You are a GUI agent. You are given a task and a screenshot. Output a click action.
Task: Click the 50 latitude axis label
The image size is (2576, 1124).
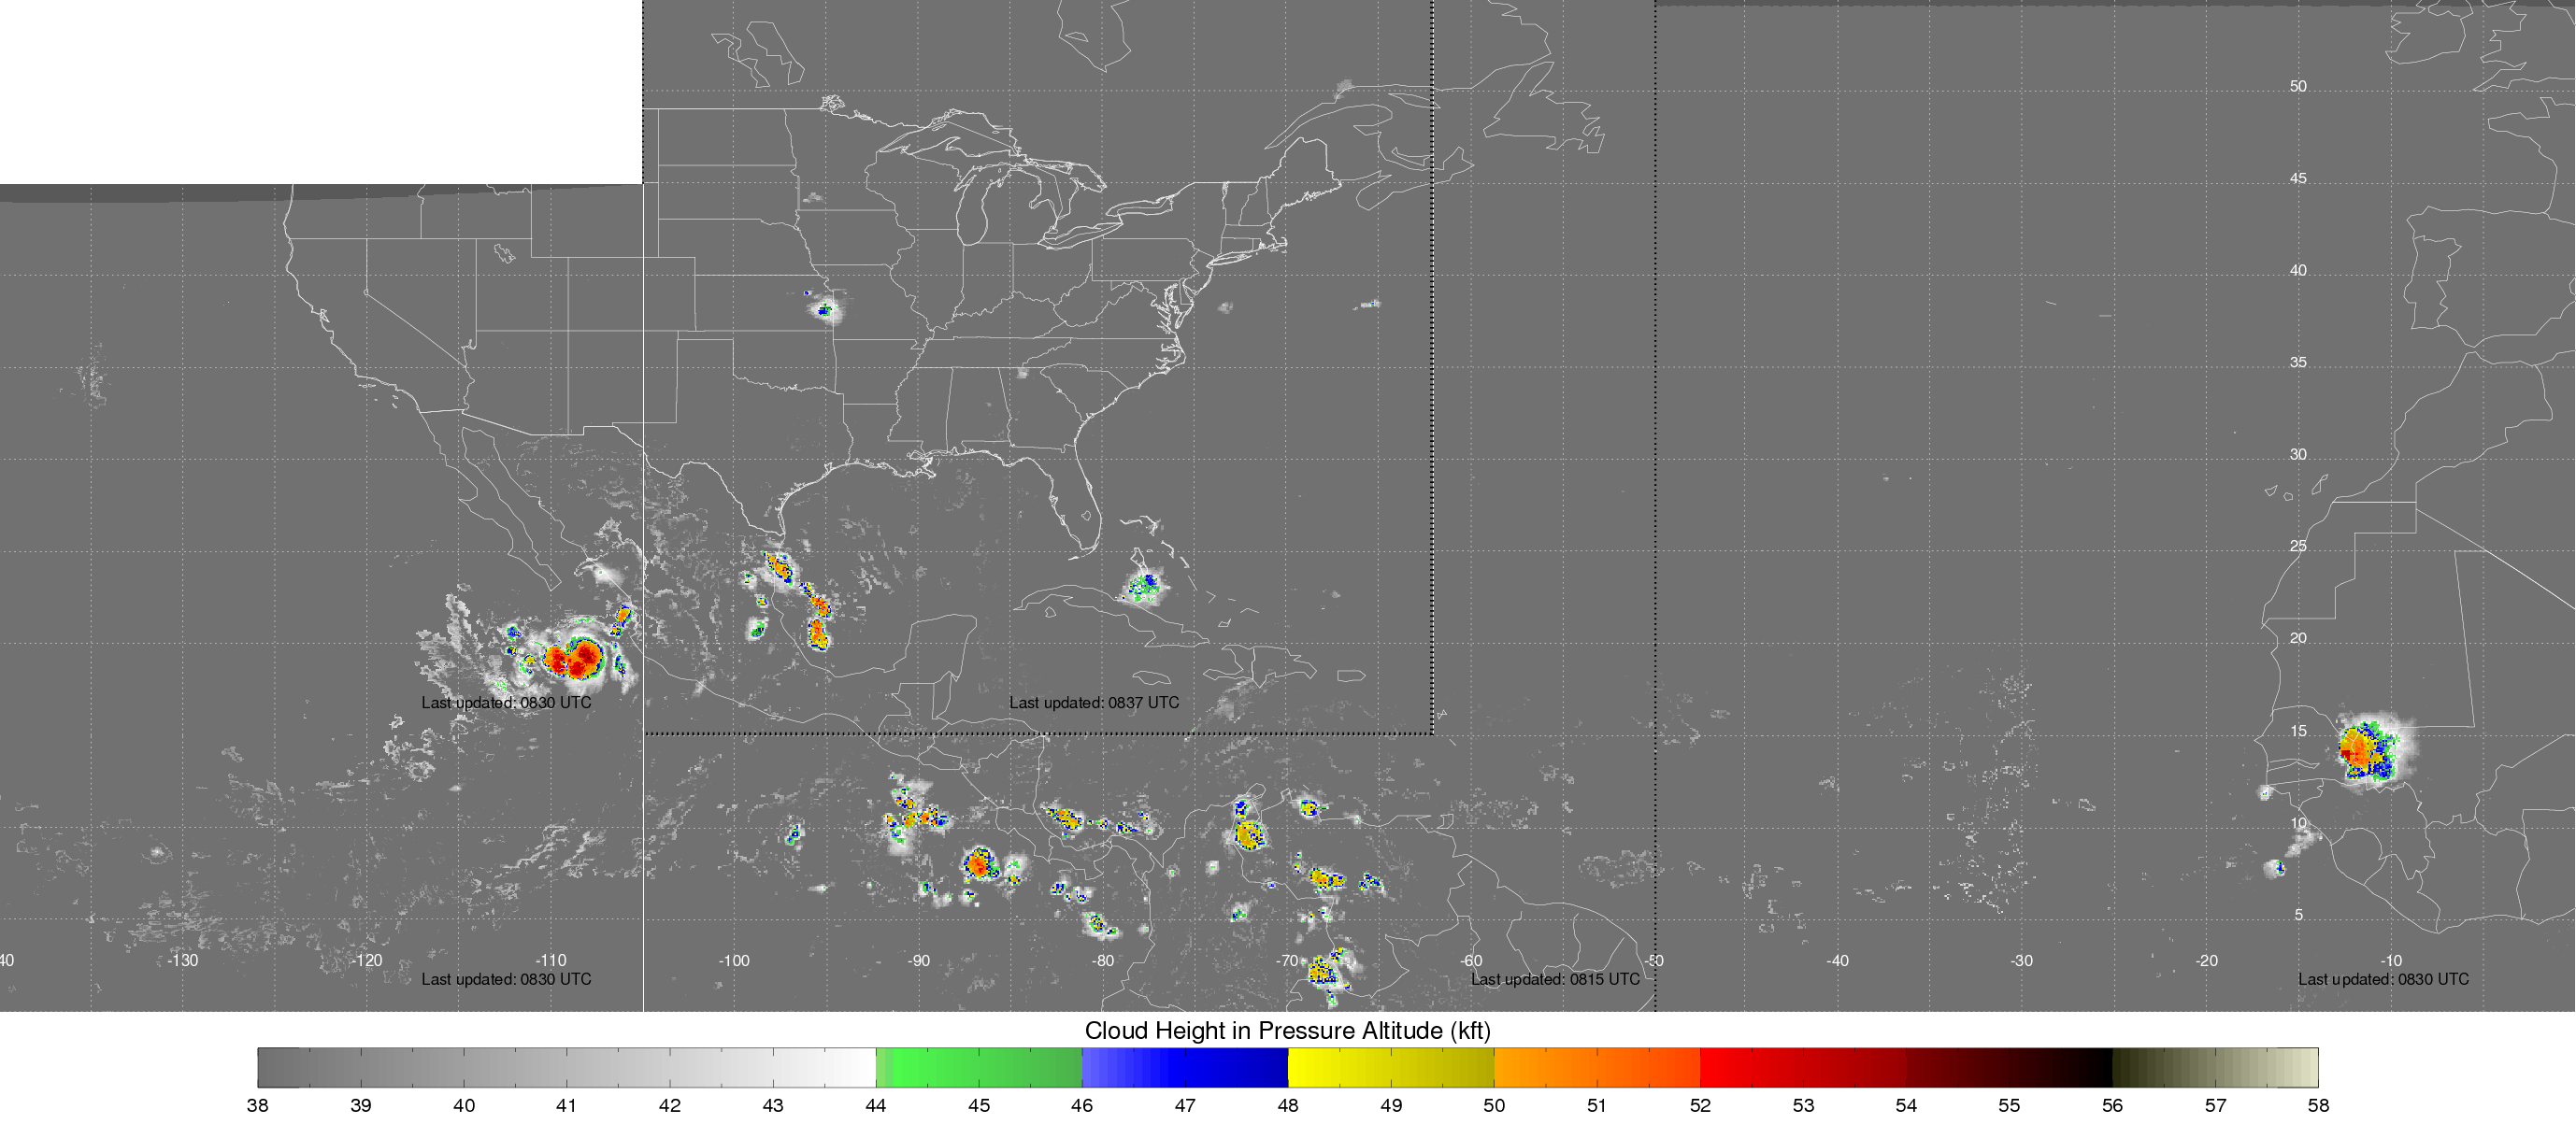[2298, 86]
